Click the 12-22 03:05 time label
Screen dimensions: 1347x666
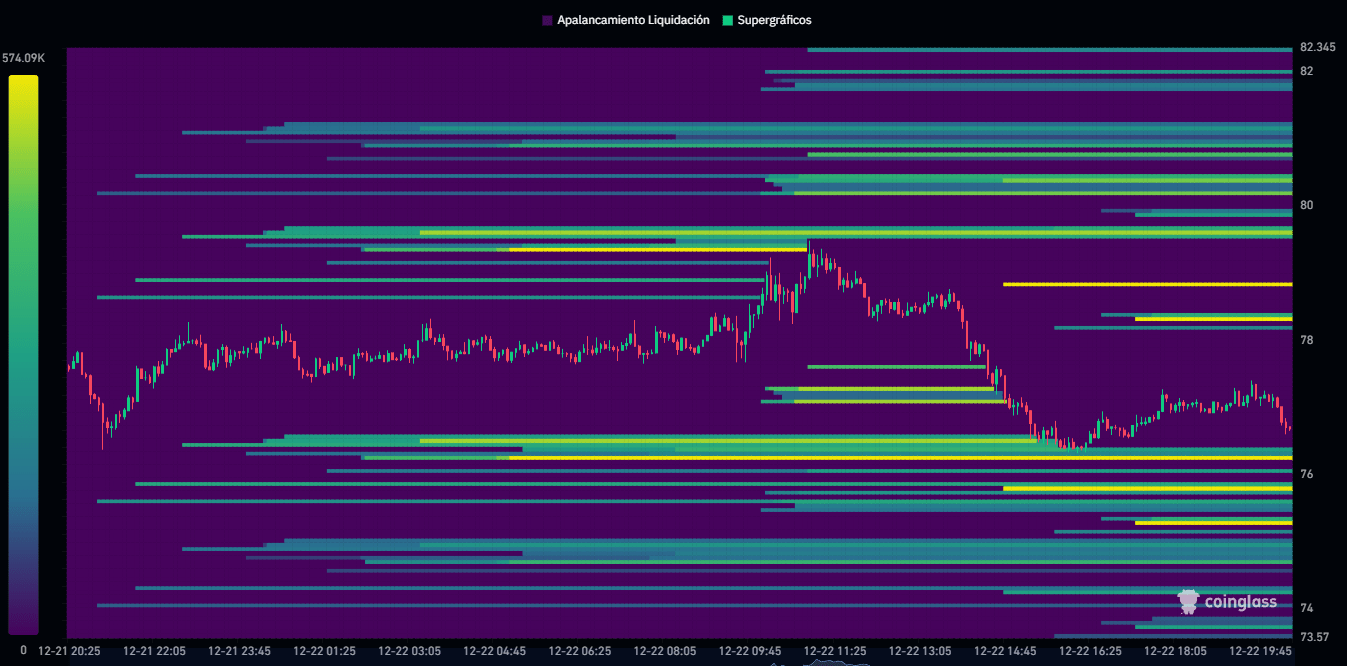(409, 651)
